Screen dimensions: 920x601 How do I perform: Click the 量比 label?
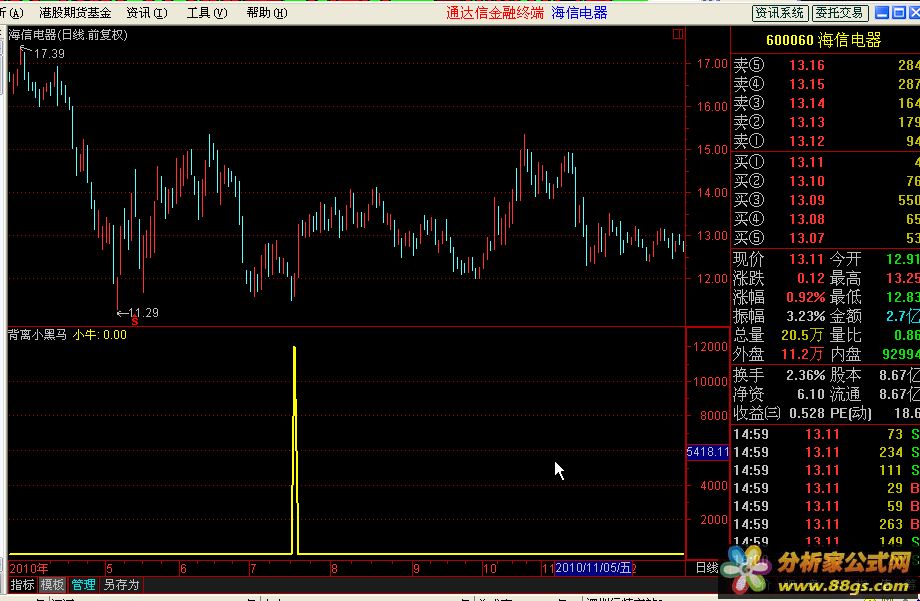point(845,335)
